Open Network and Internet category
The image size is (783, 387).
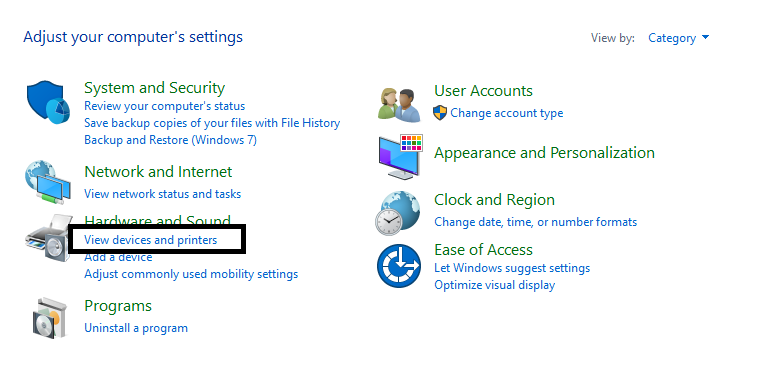[x=158, y=172]
